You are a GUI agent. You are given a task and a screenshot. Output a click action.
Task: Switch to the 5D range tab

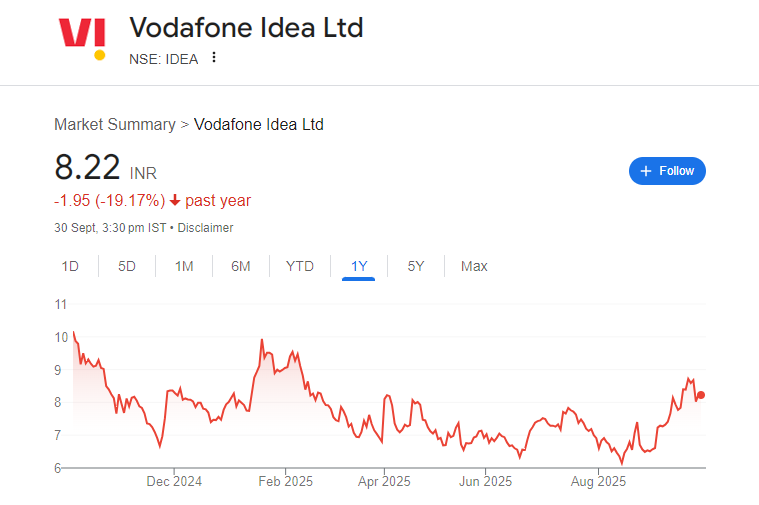point(127,266)
